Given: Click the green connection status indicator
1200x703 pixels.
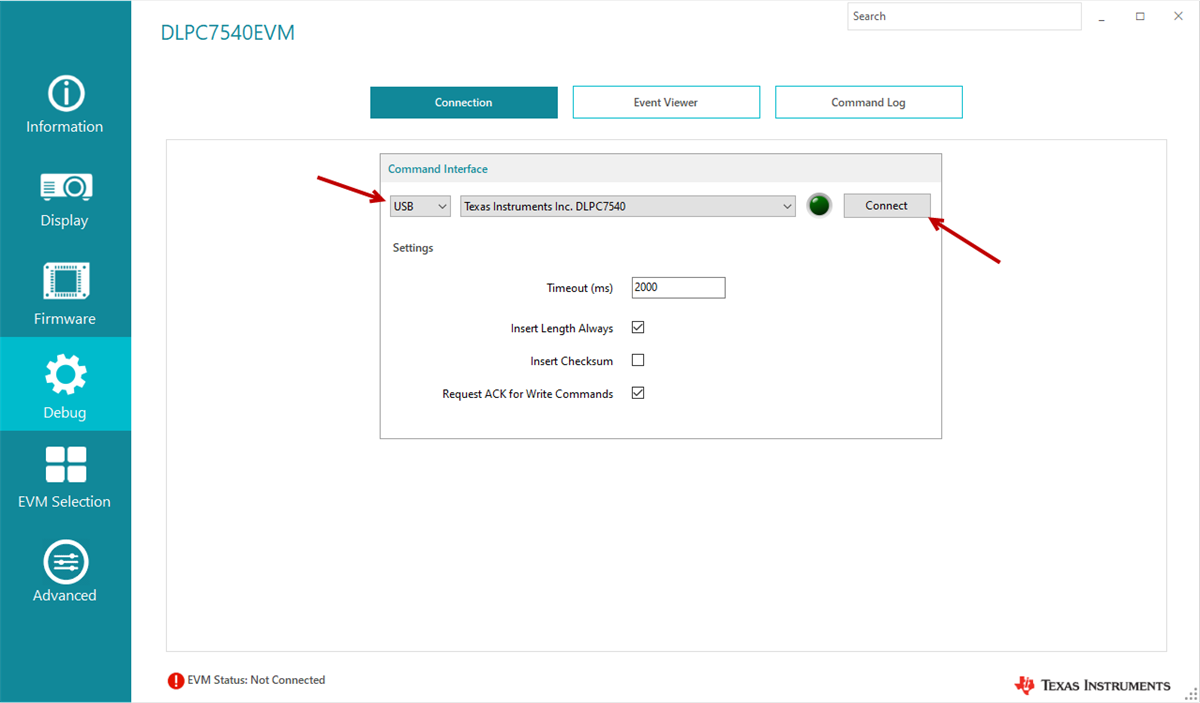Looking at the screenshot, I should [x=819, y=206].
